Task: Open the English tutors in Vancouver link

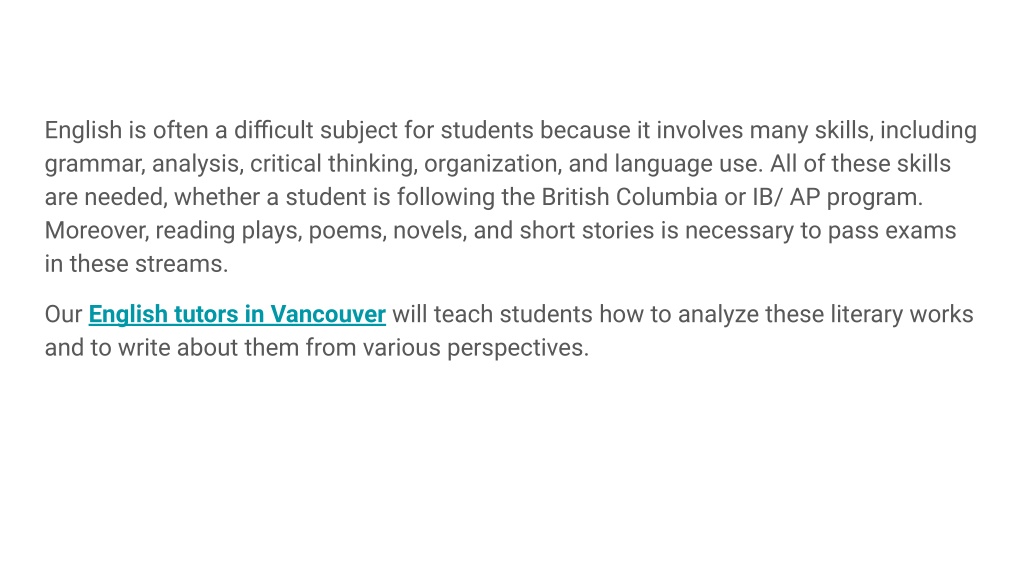Action: (237, 315)
